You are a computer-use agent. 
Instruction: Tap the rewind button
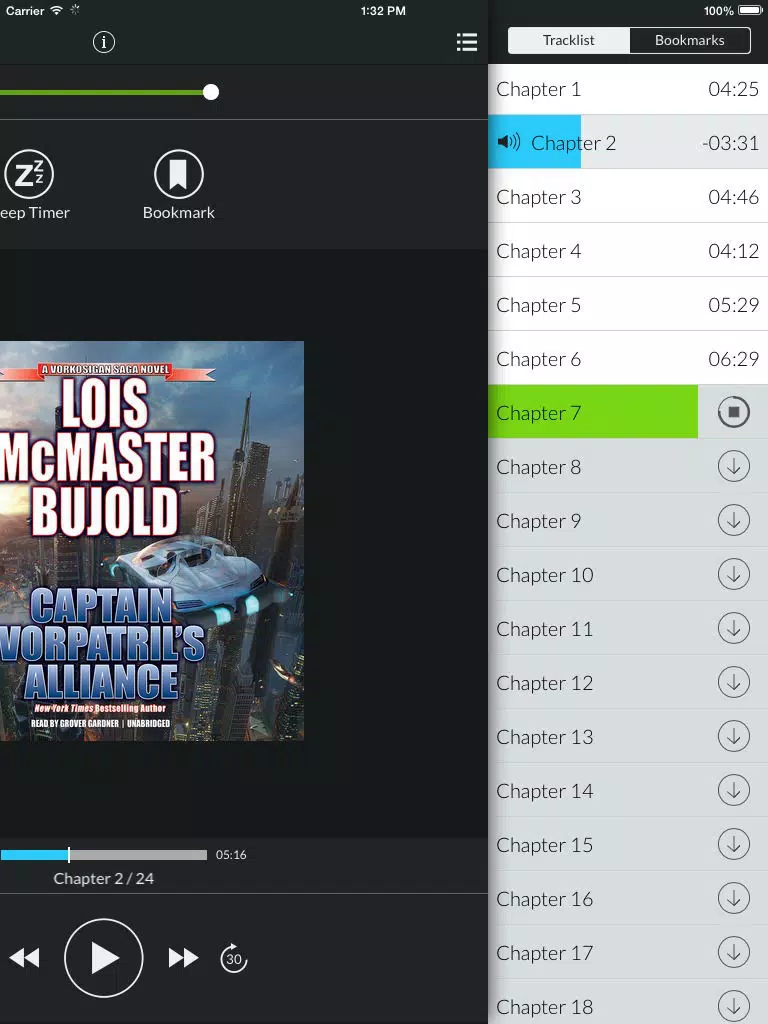coord(25,958)
